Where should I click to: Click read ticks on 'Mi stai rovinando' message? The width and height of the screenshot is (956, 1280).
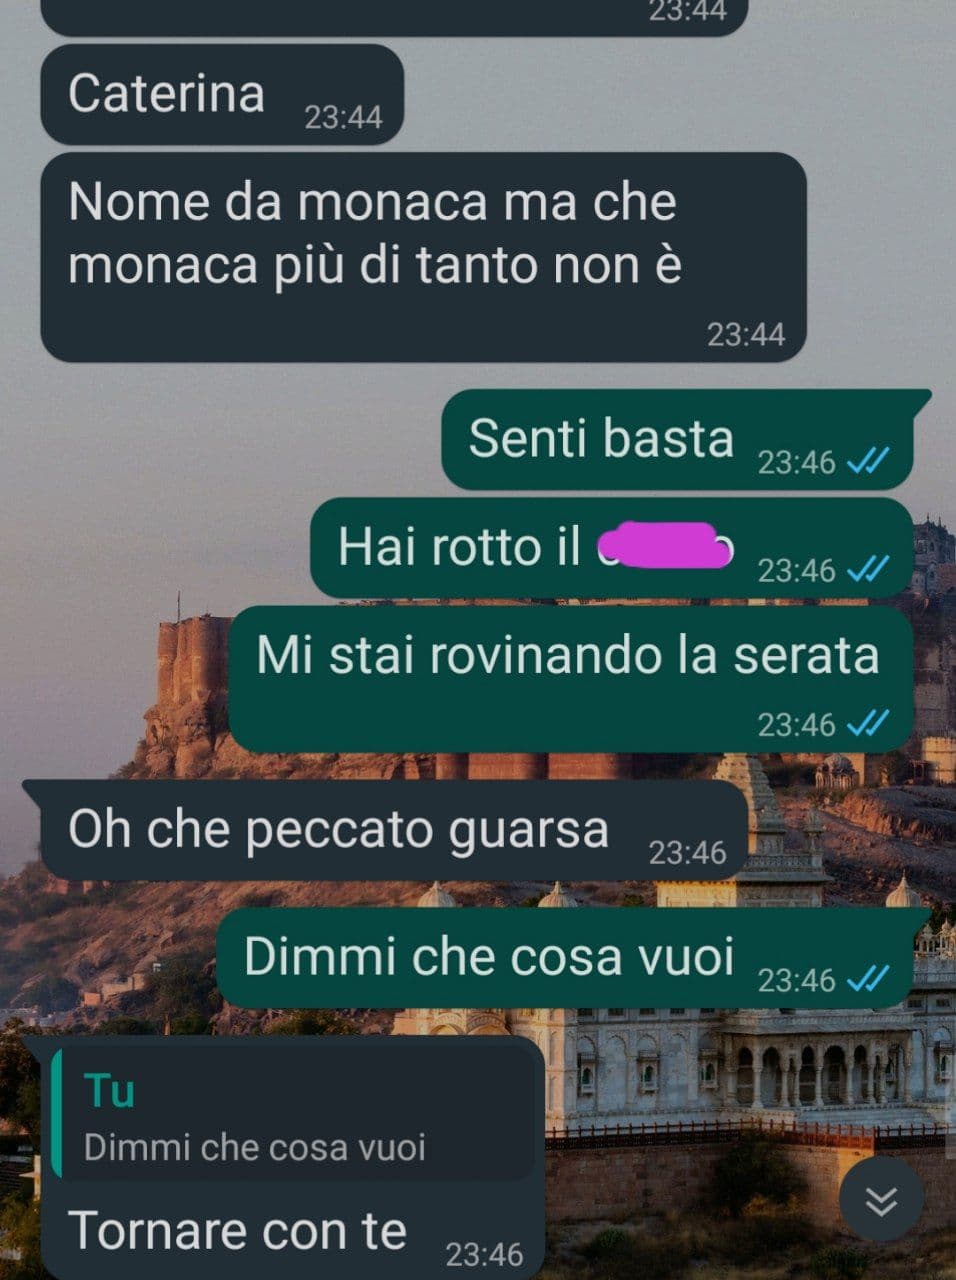tap(867, 723)
